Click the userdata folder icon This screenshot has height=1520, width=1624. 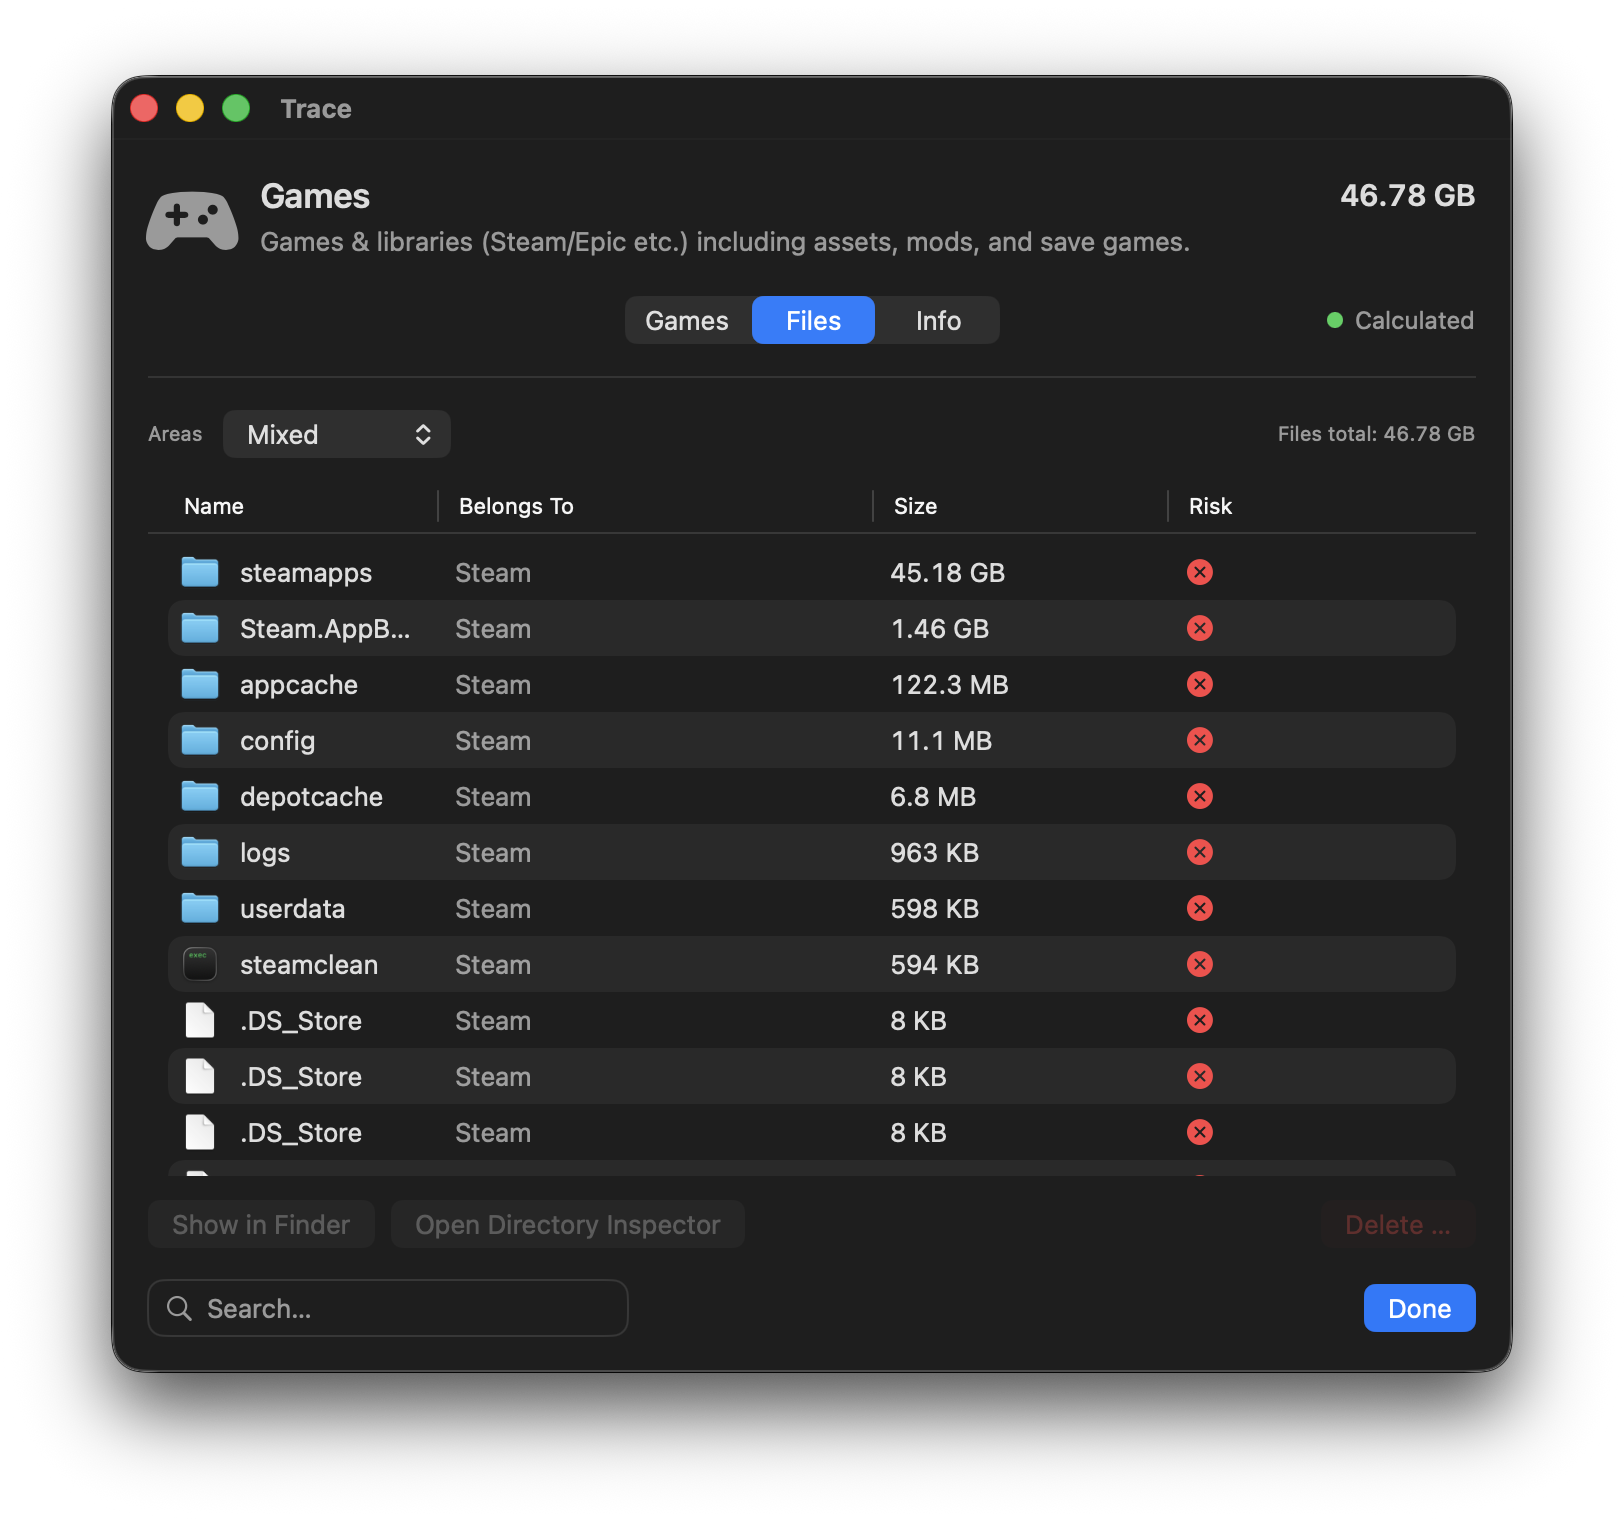(x=200, y=908)
